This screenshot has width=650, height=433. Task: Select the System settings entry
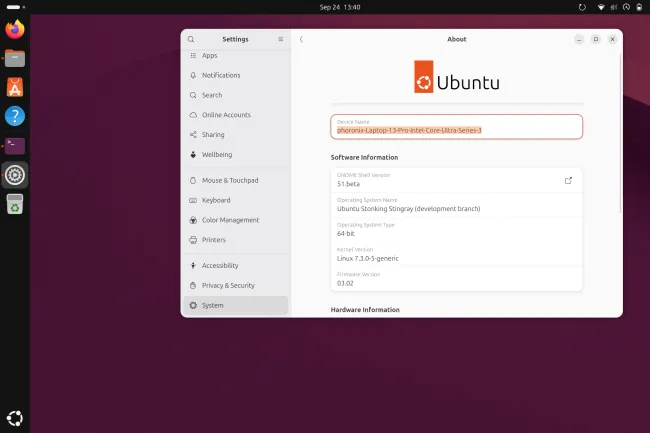(x=236, y=305)
